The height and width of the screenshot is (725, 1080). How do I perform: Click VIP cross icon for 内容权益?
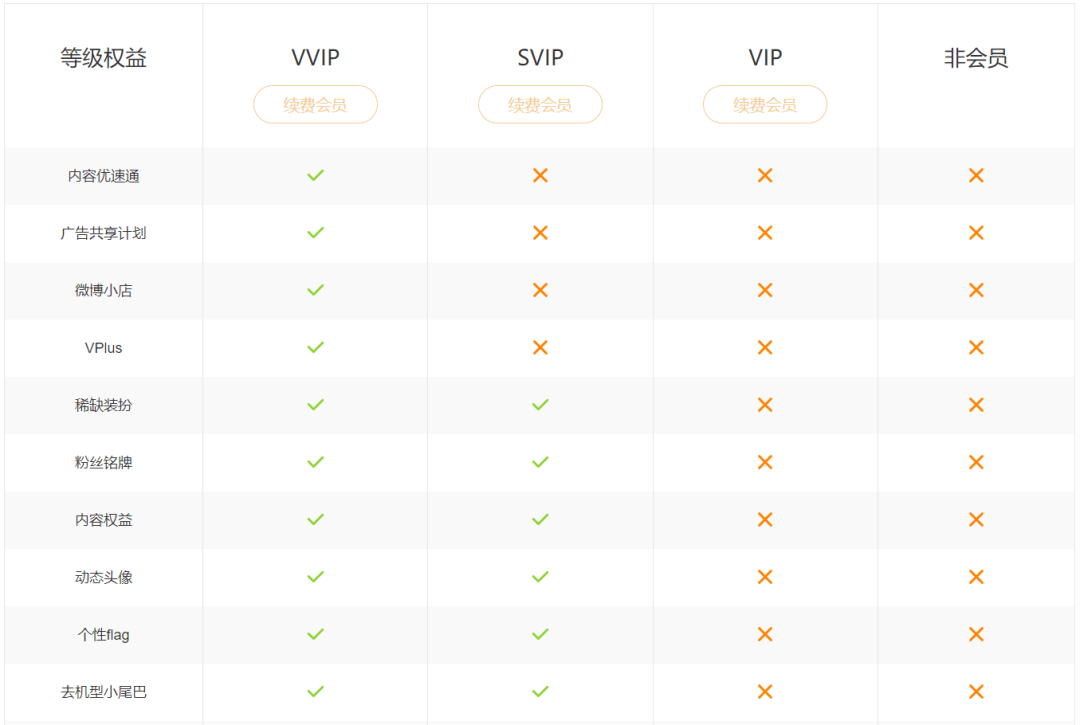point(765,520)
